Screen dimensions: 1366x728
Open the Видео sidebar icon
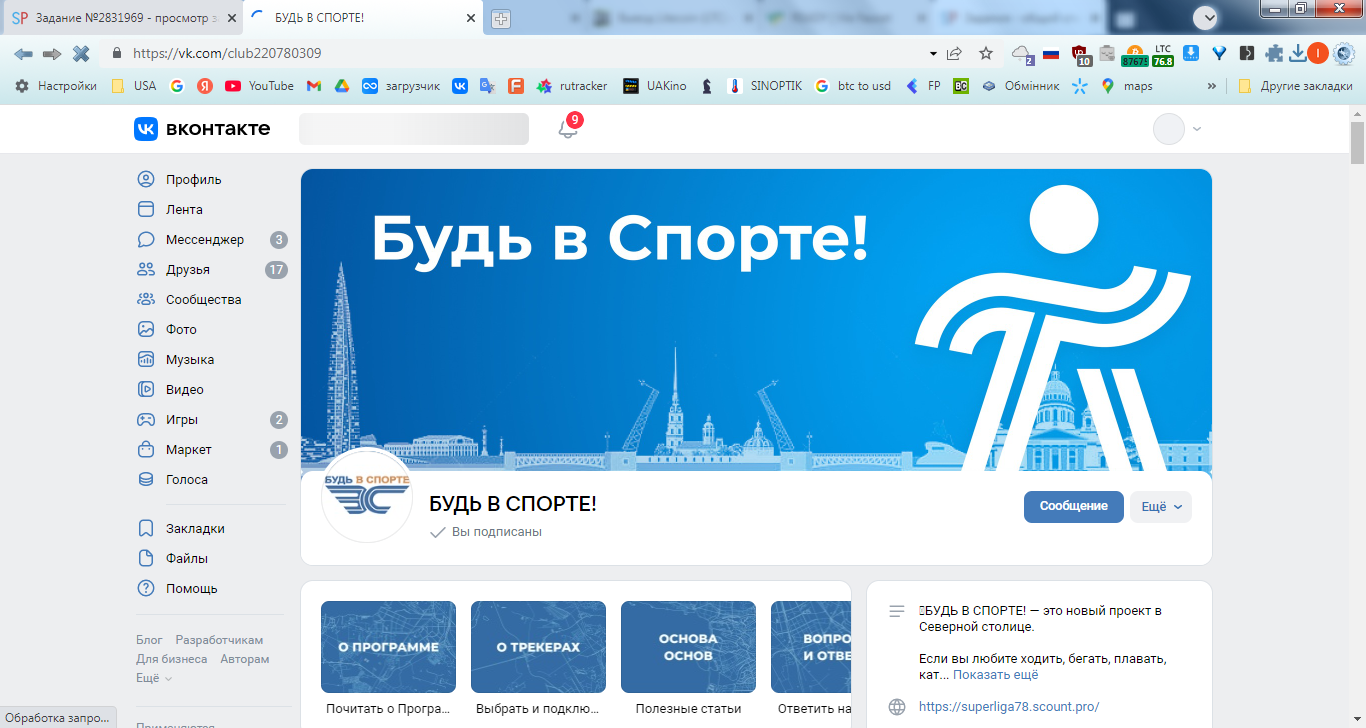point(146,390)
